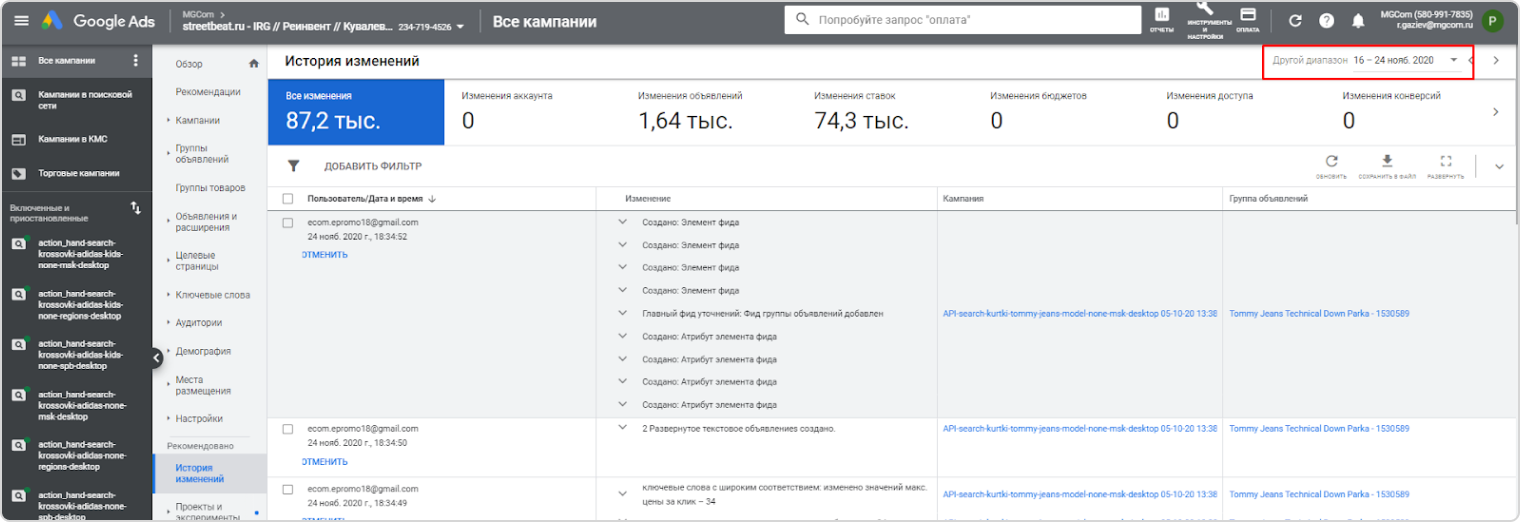Open the hamburger main menu
1520x522 pixels.
click(21, 21)
